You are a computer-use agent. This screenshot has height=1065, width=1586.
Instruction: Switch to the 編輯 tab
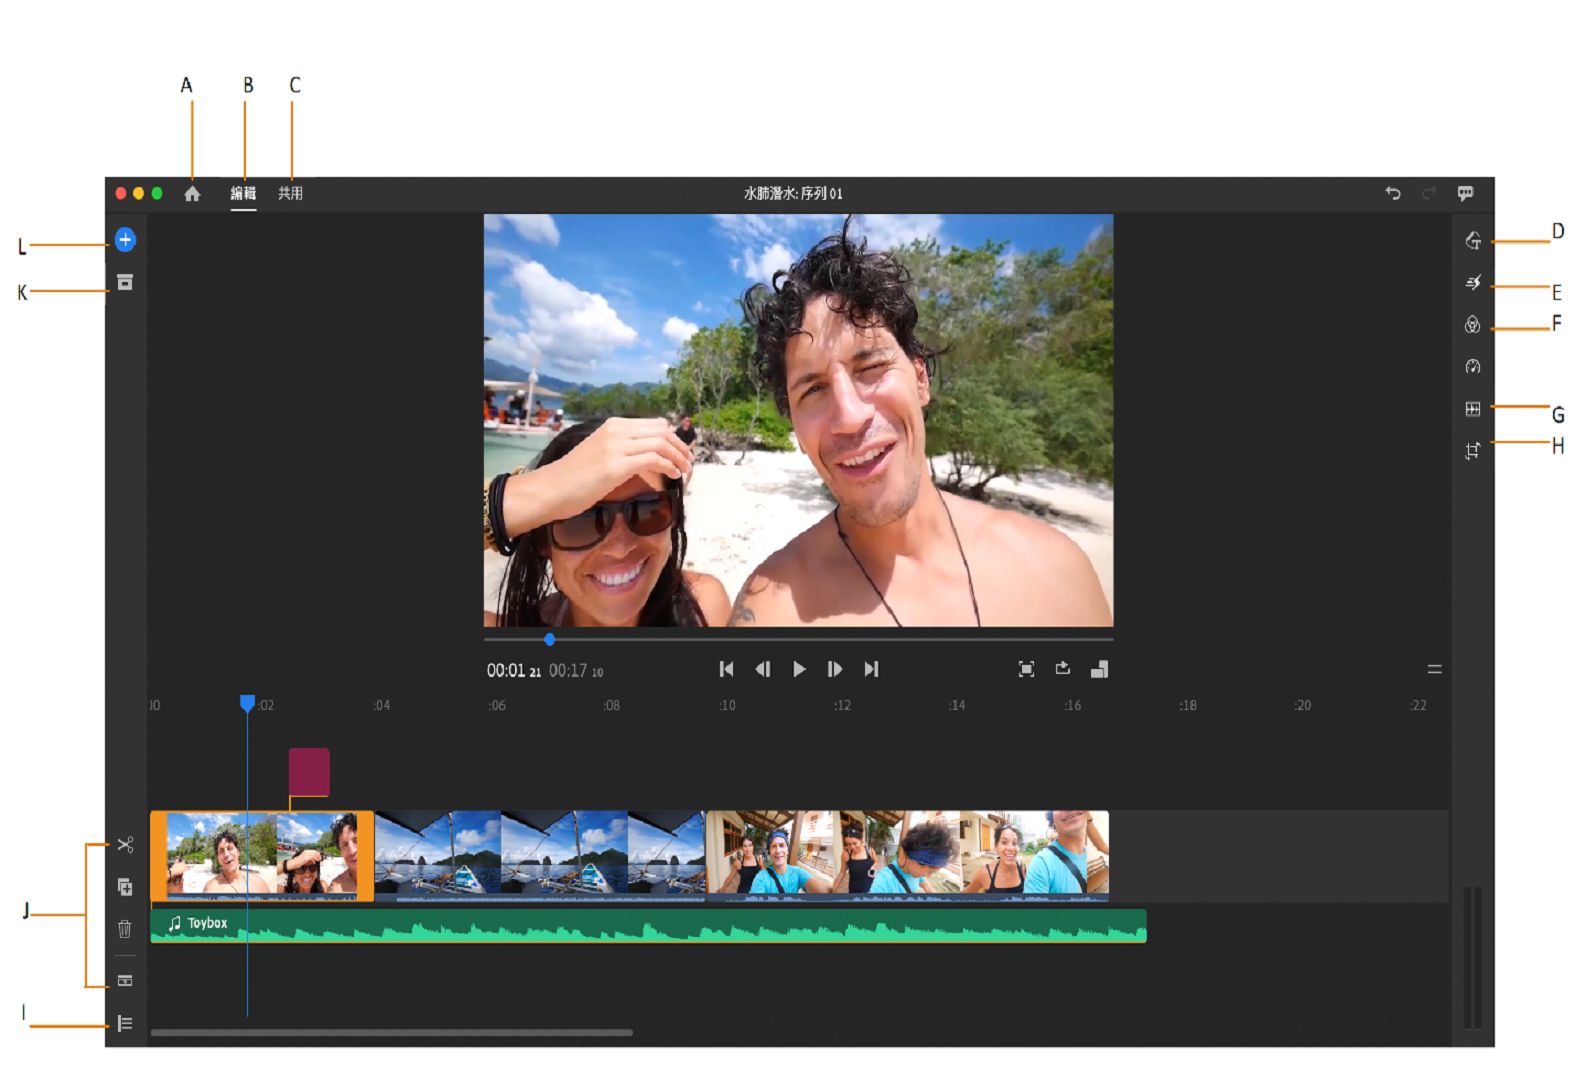243,194
